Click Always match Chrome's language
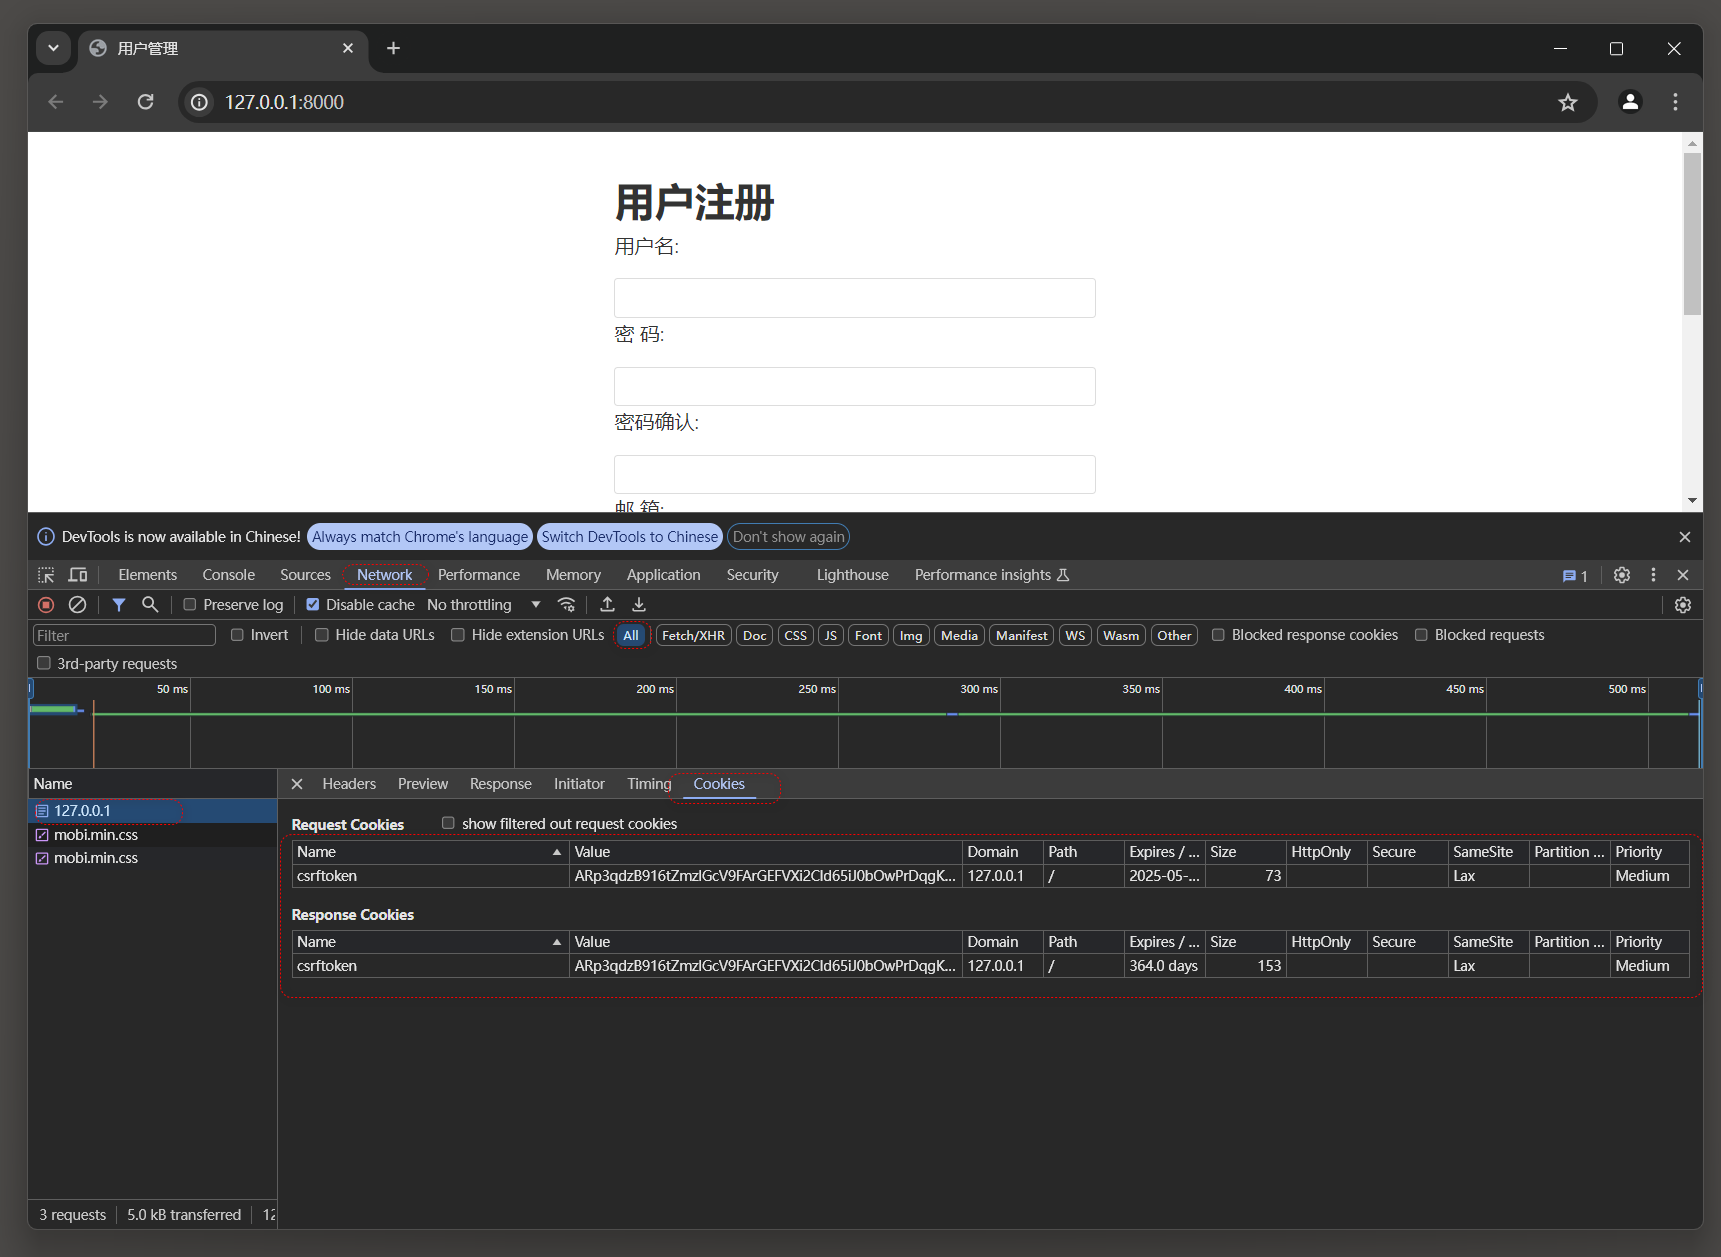Image resolution: width=1721 pixels, height=1257 pixels. pos(420,537)
